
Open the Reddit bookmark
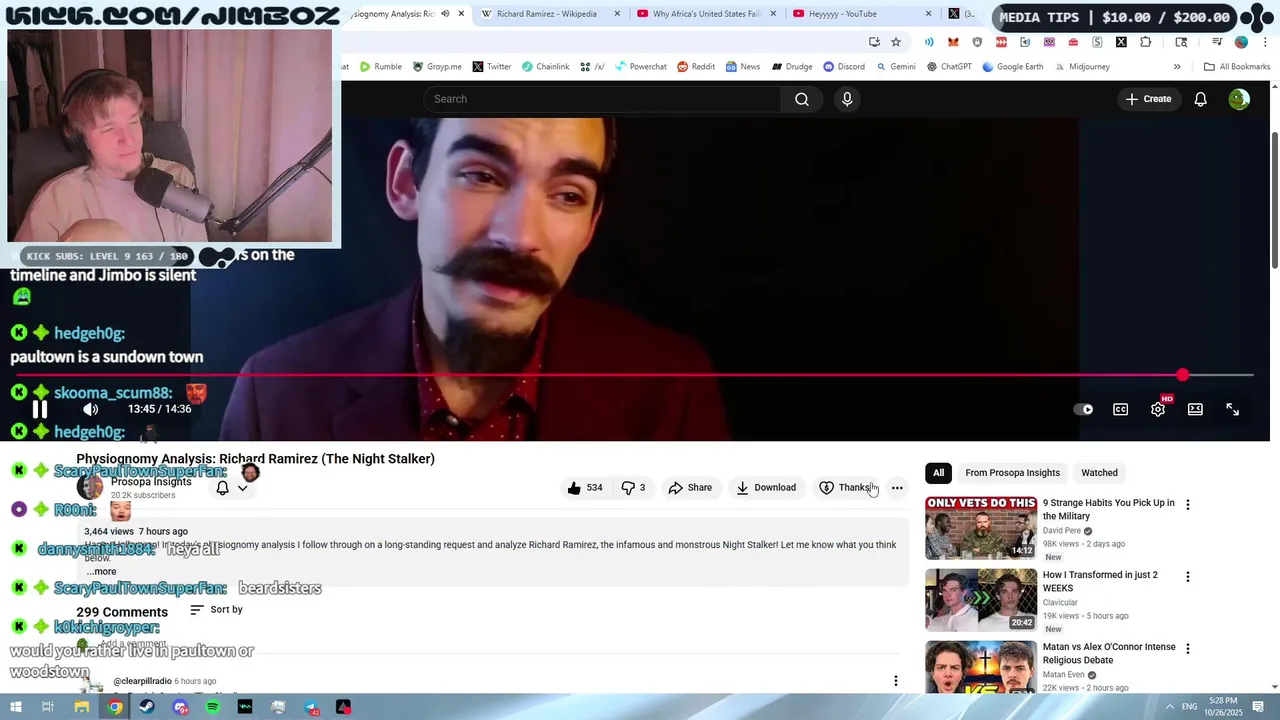click(x=696, y=67)
